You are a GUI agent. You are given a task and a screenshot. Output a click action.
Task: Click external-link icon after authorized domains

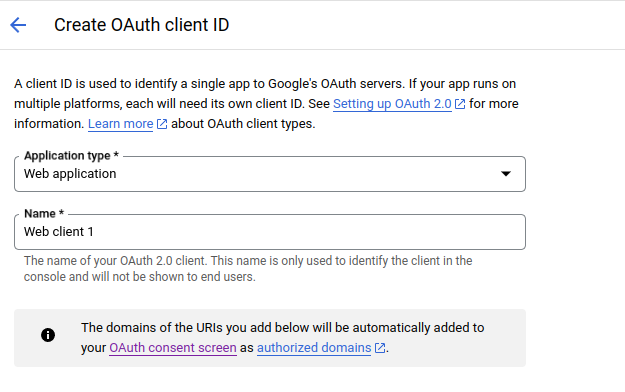pyautogui.click(x=380, y=348)
